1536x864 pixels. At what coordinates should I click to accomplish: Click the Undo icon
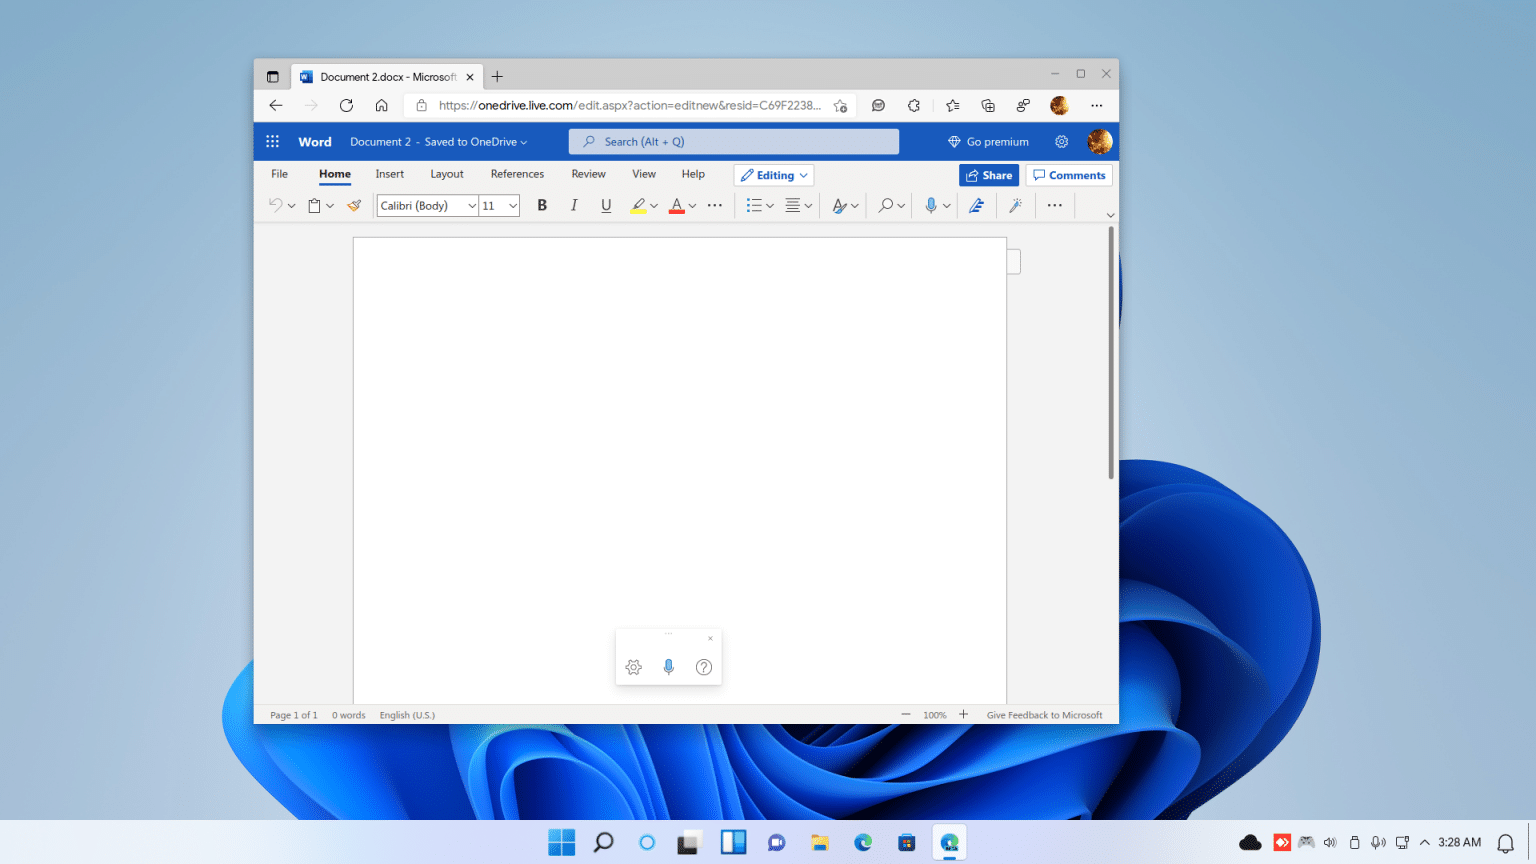(276, 205)
